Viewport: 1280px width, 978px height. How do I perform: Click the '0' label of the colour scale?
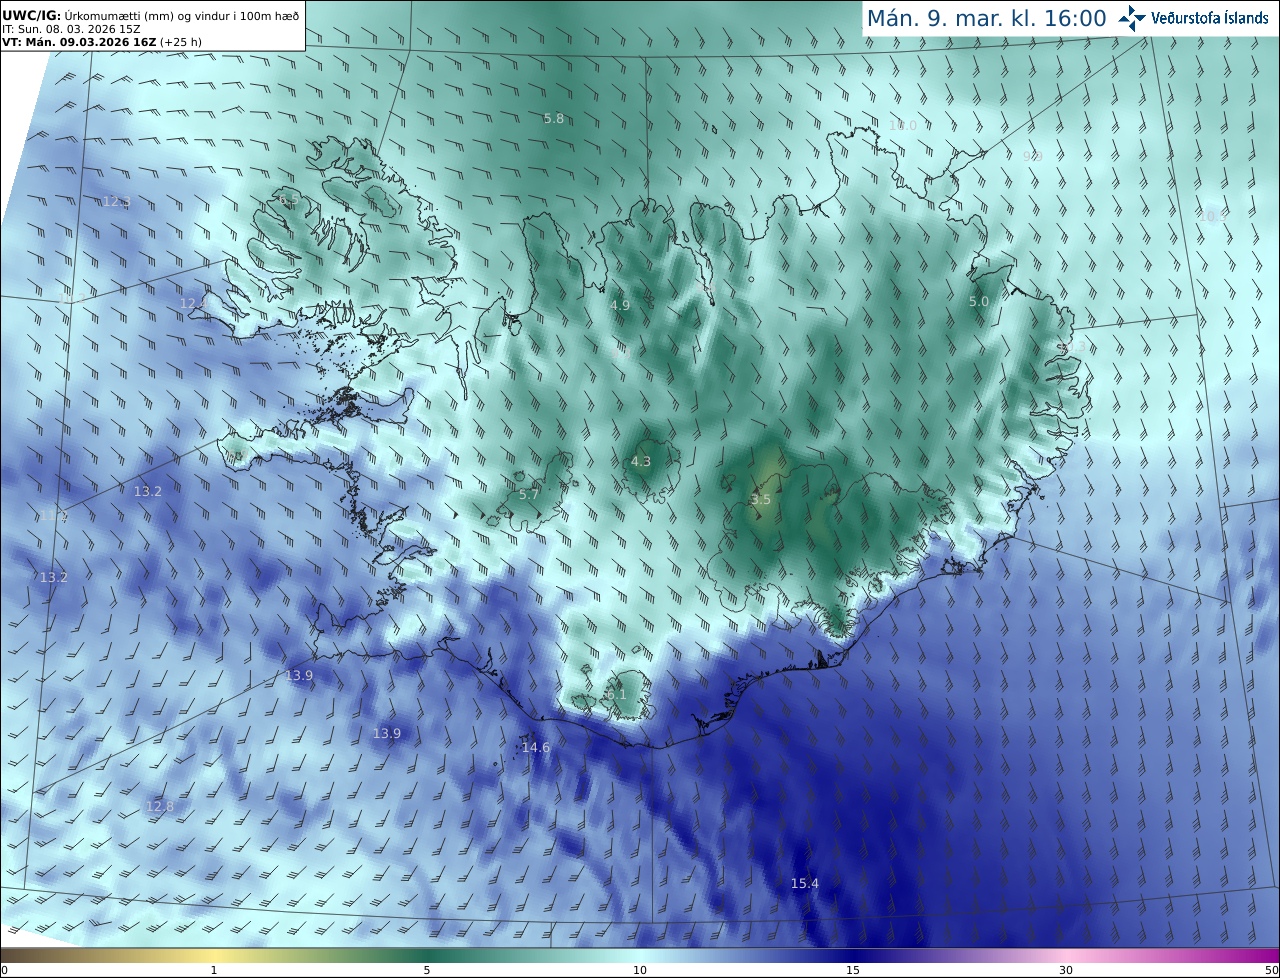coord(4,970)
